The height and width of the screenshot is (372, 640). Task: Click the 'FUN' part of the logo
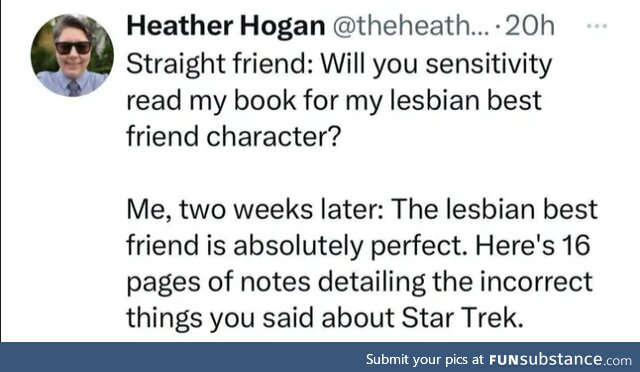pyautogui.click(x=504, y=360)
